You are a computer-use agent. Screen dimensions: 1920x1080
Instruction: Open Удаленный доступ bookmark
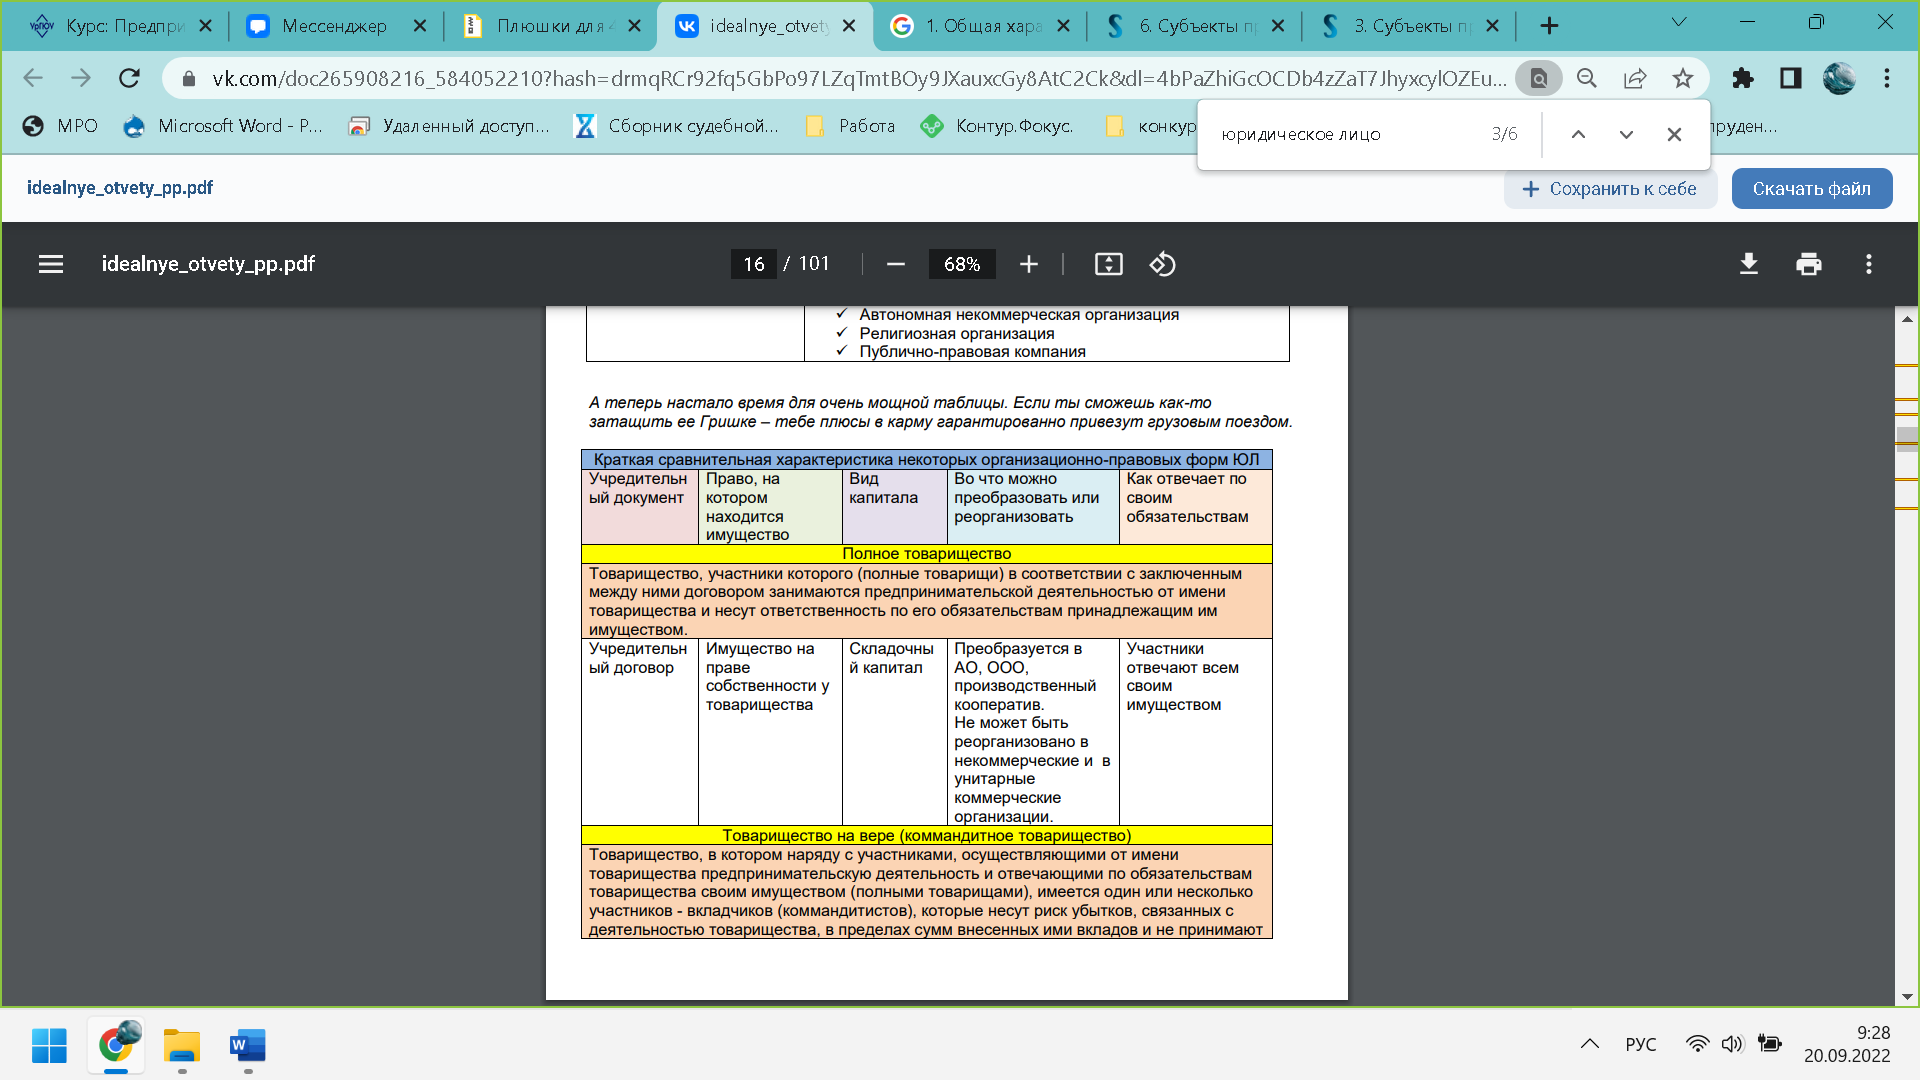pos(449,126)
